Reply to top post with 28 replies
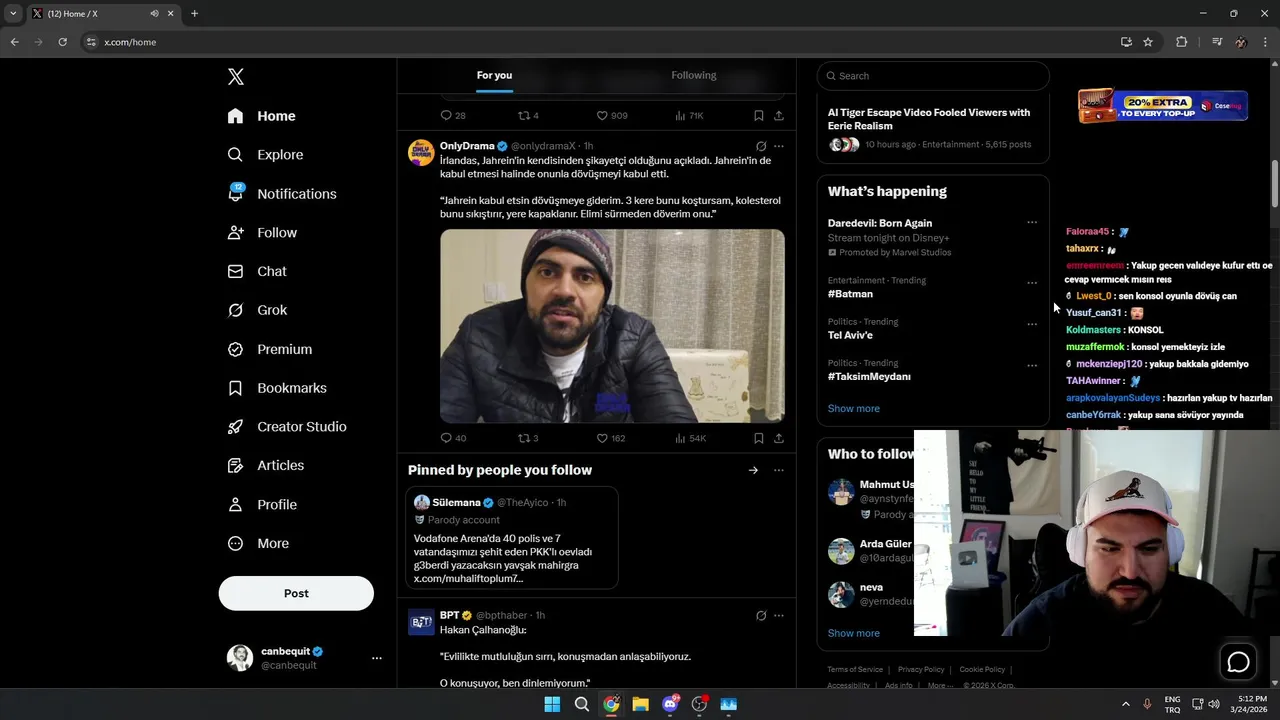This screenshot has width=1280, height=720. [x=453, y=115]
